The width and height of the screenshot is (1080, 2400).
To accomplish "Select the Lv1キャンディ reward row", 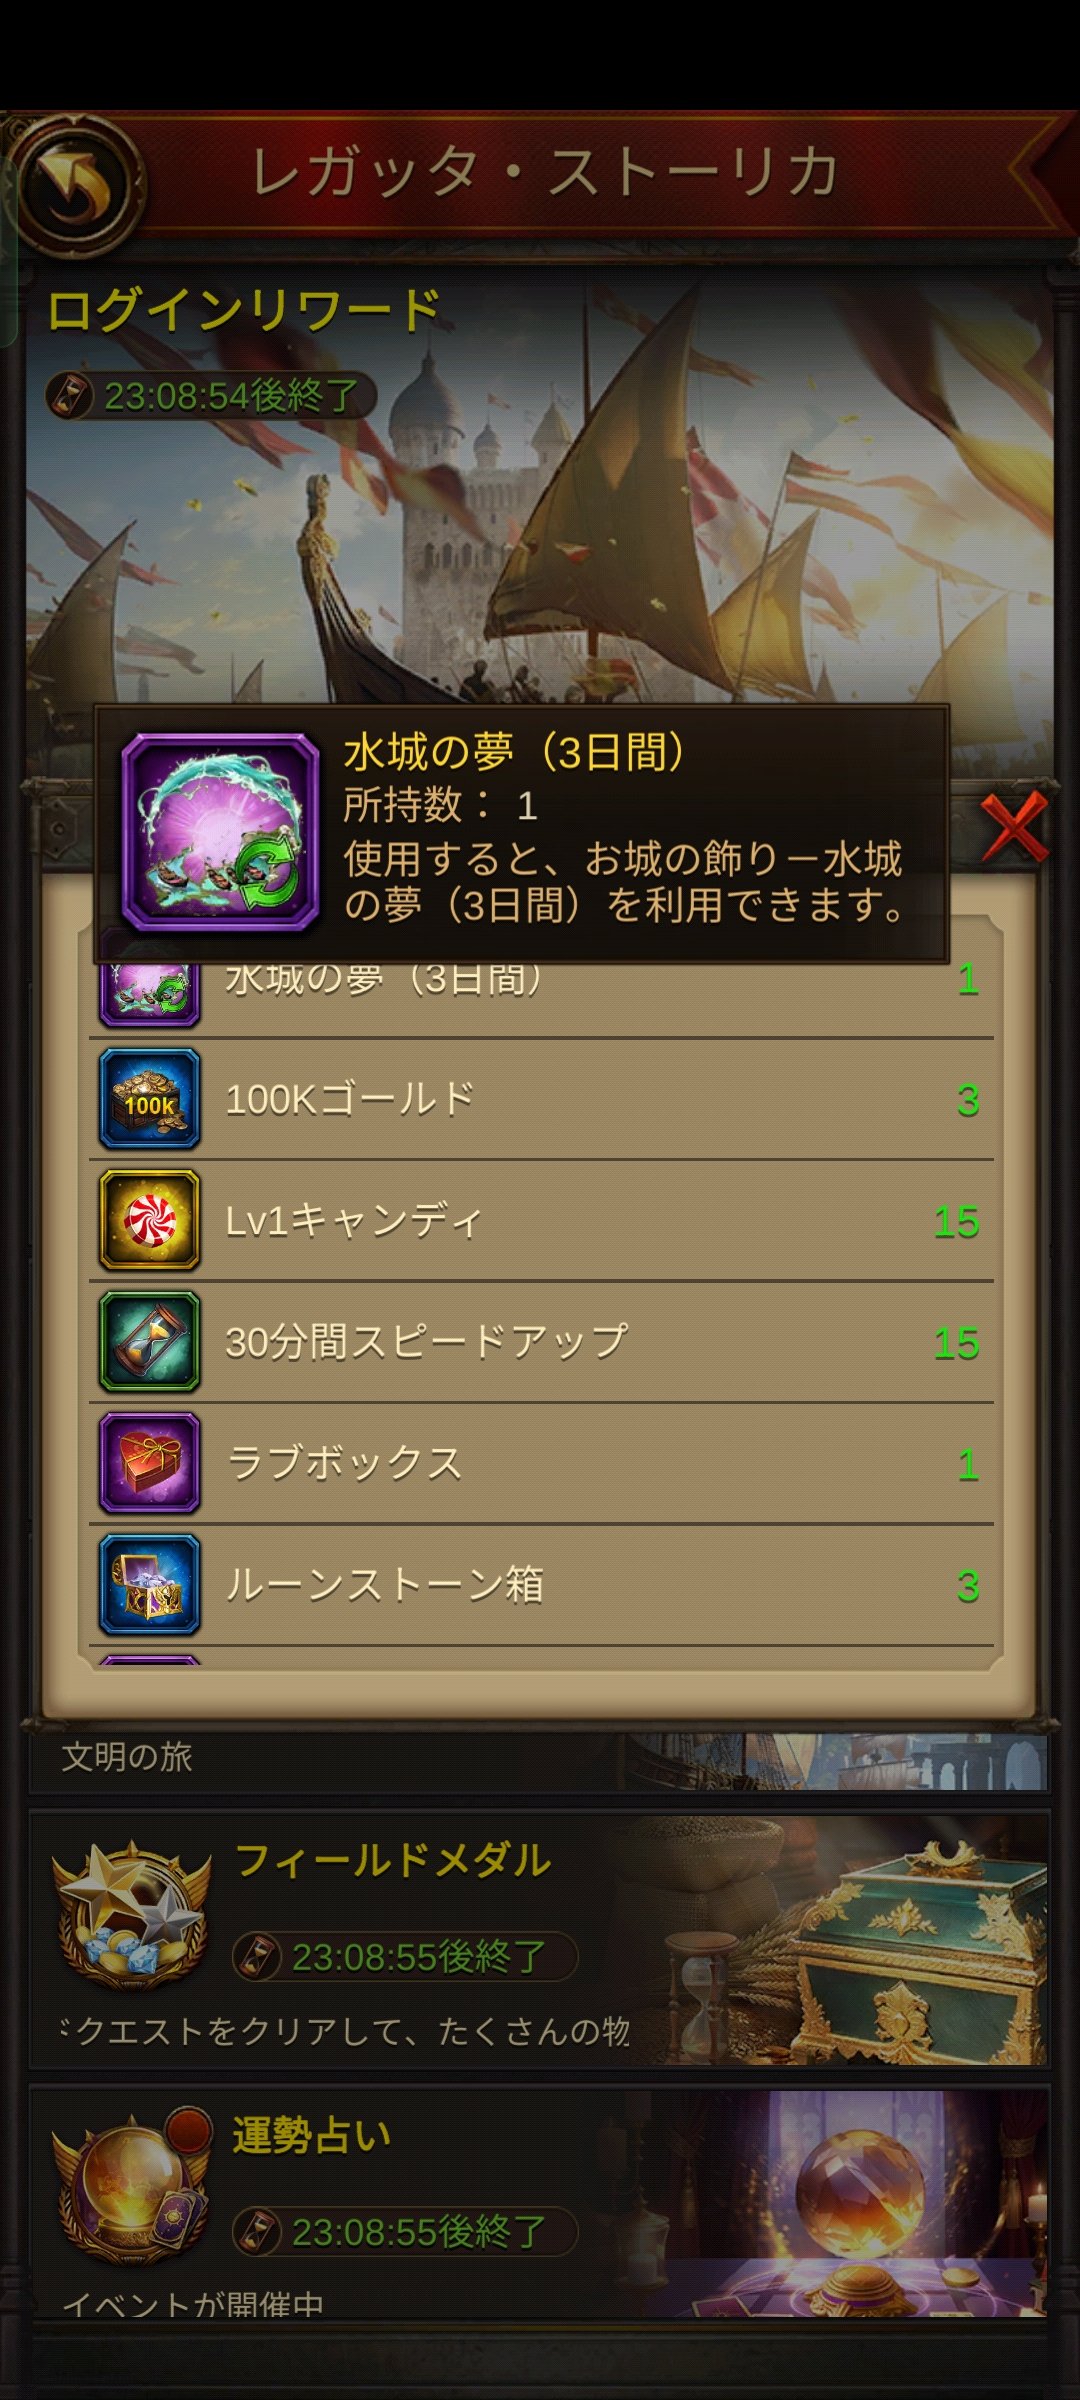I will 541,1220.
